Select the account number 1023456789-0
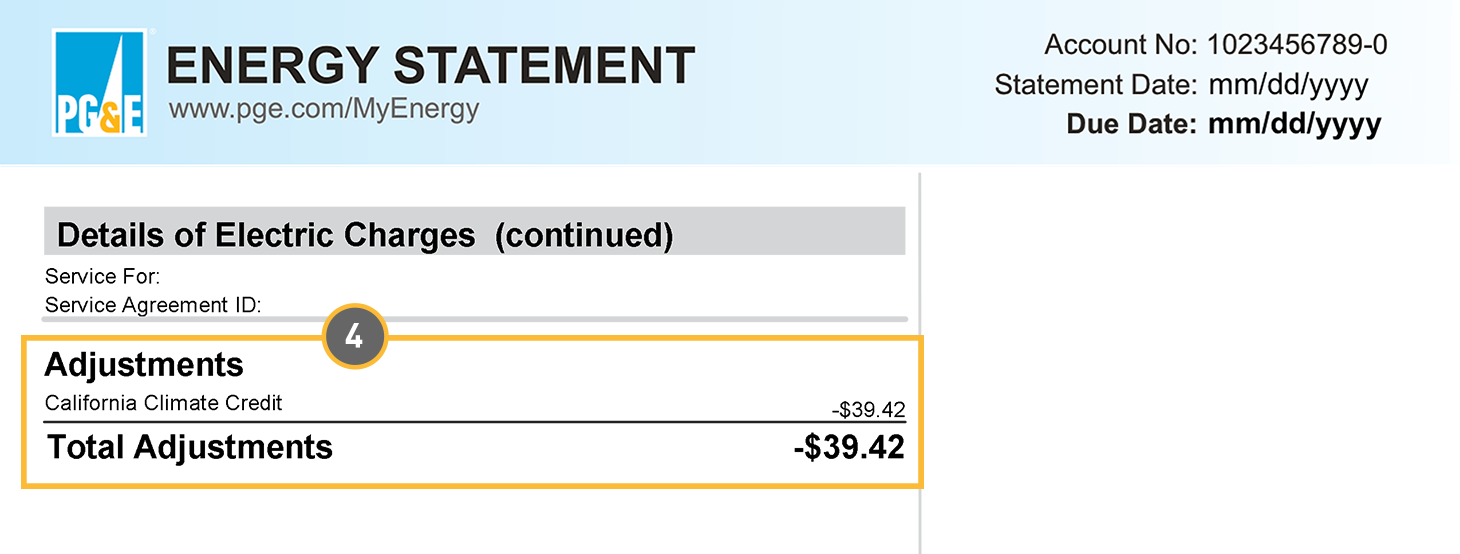The image size is (1460, 554). click(1297, 45)
